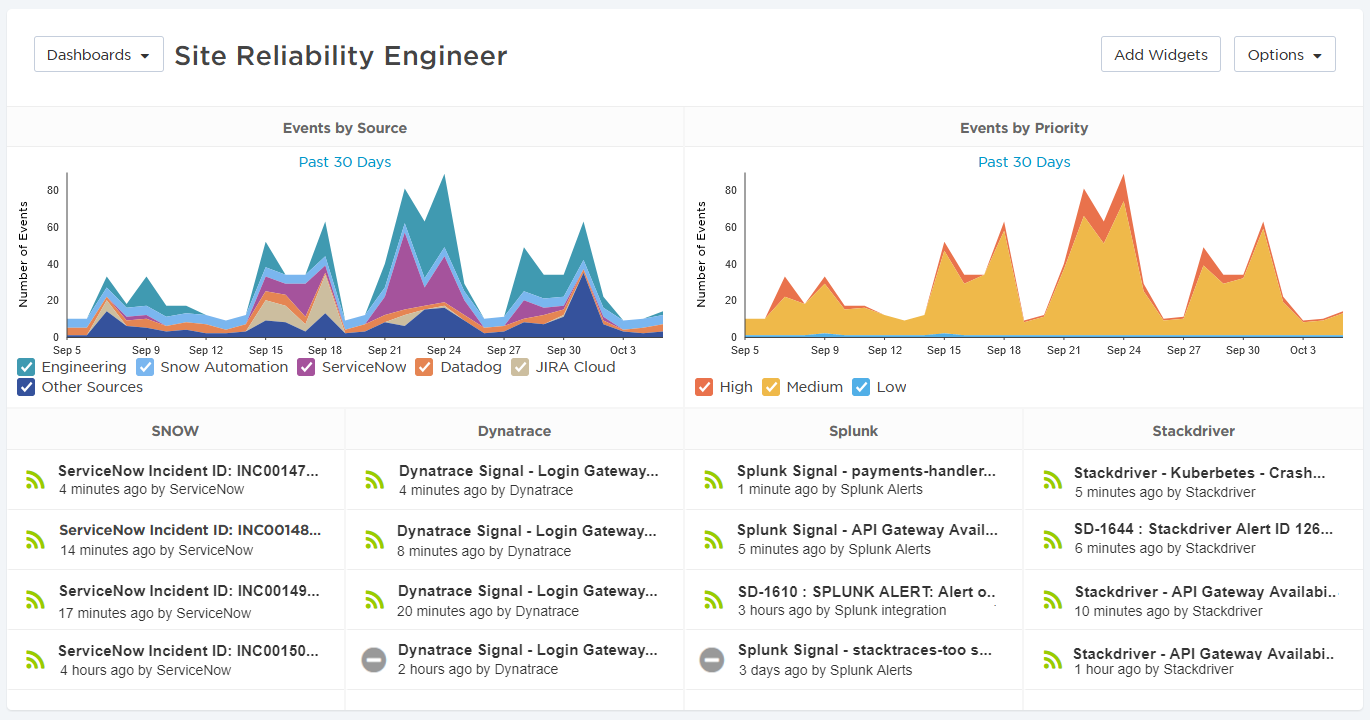Screen dimensions: 1370x720
Task: Uncheck the Snow Automation source checkbox
Action: coord(145,367)
